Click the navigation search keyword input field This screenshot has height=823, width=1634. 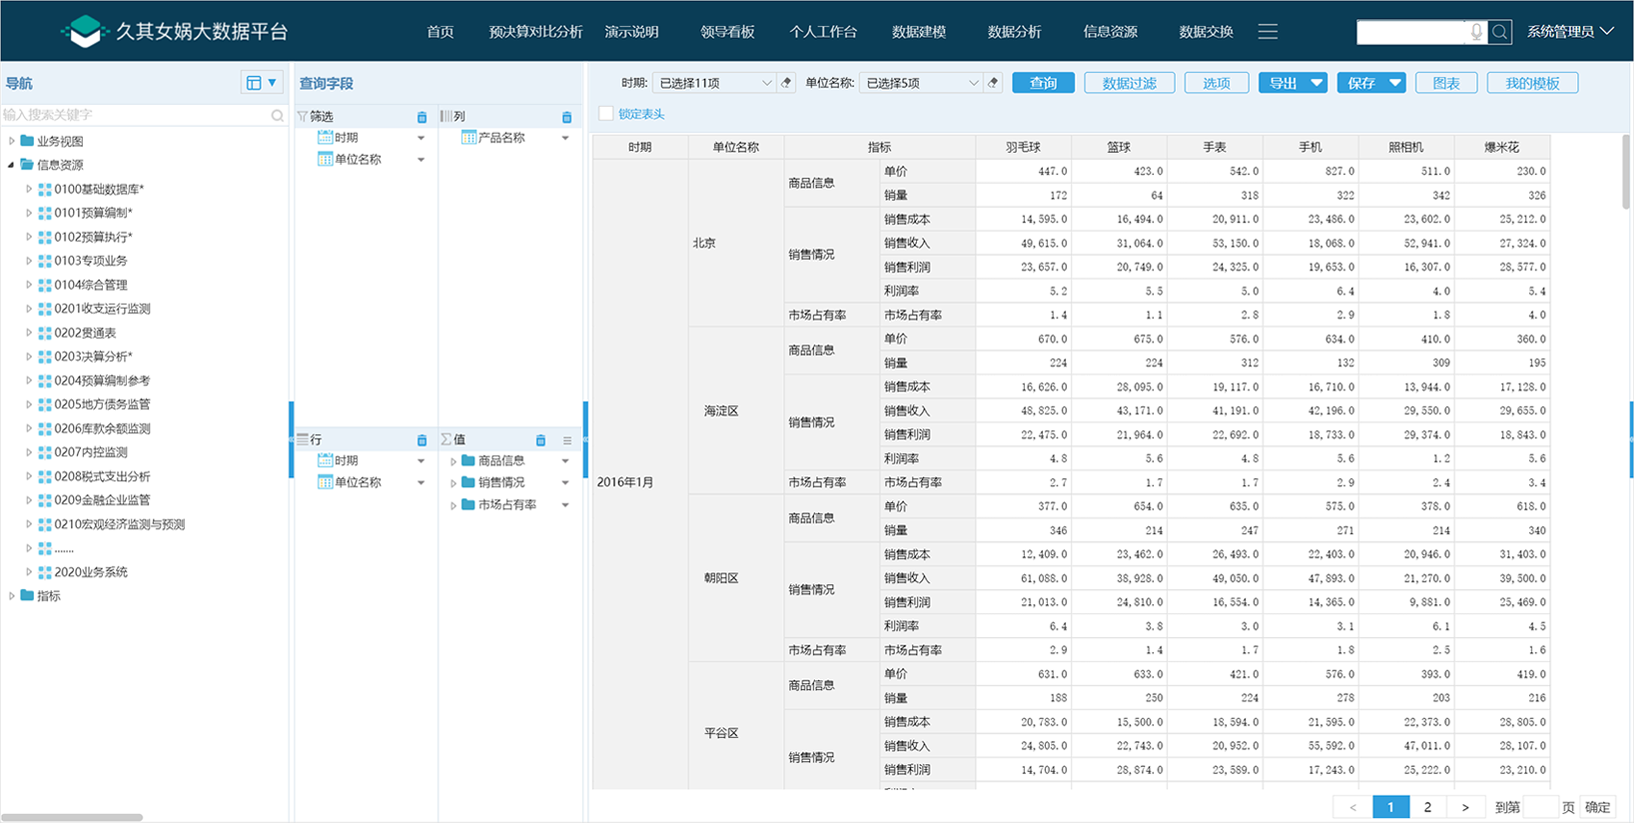click(135, 115)
